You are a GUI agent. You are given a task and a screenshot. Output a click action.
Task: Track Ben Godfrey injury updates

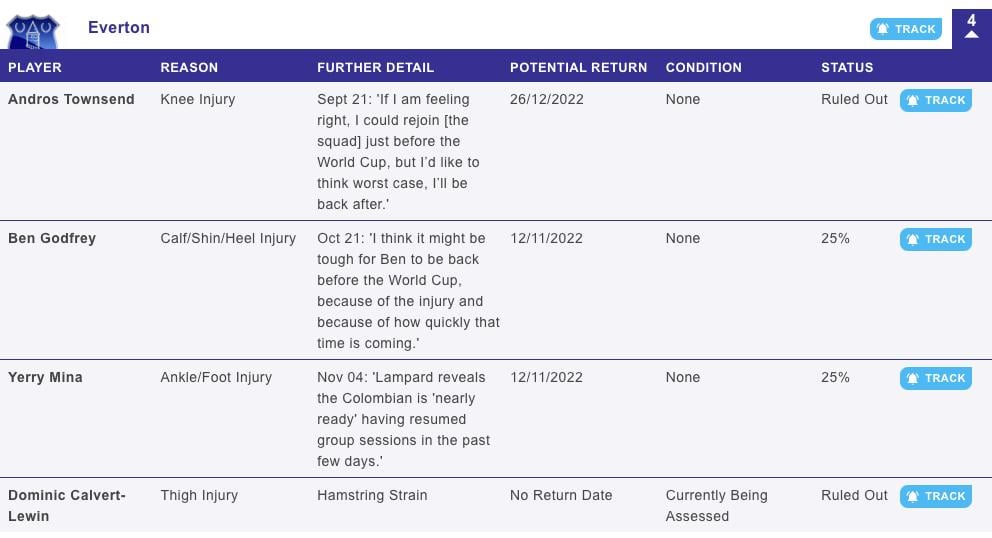pos(936,239)
